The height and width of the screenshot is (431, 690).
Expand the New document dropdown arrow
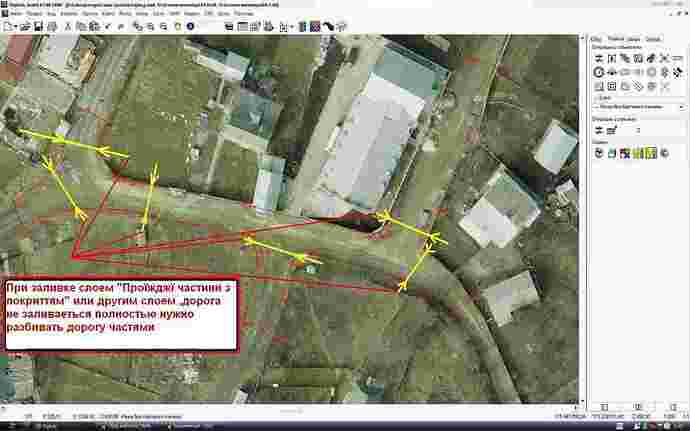(15, 27)
